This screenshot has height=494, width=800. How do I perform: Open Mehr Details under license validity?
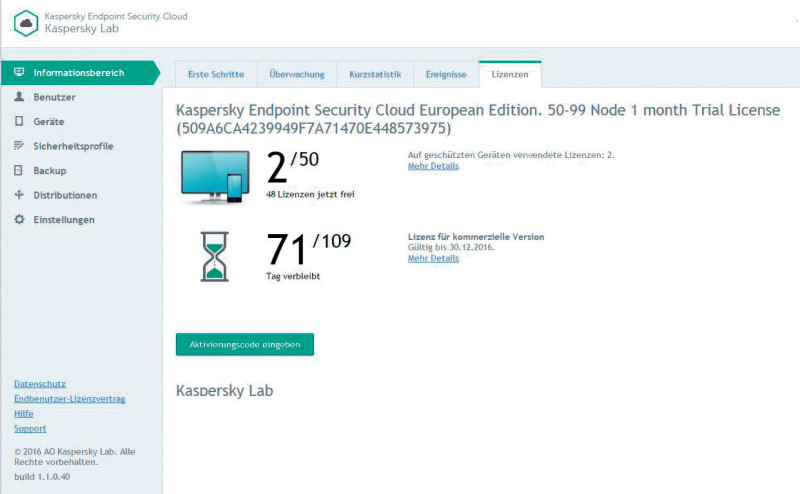(x=433, y=258)
